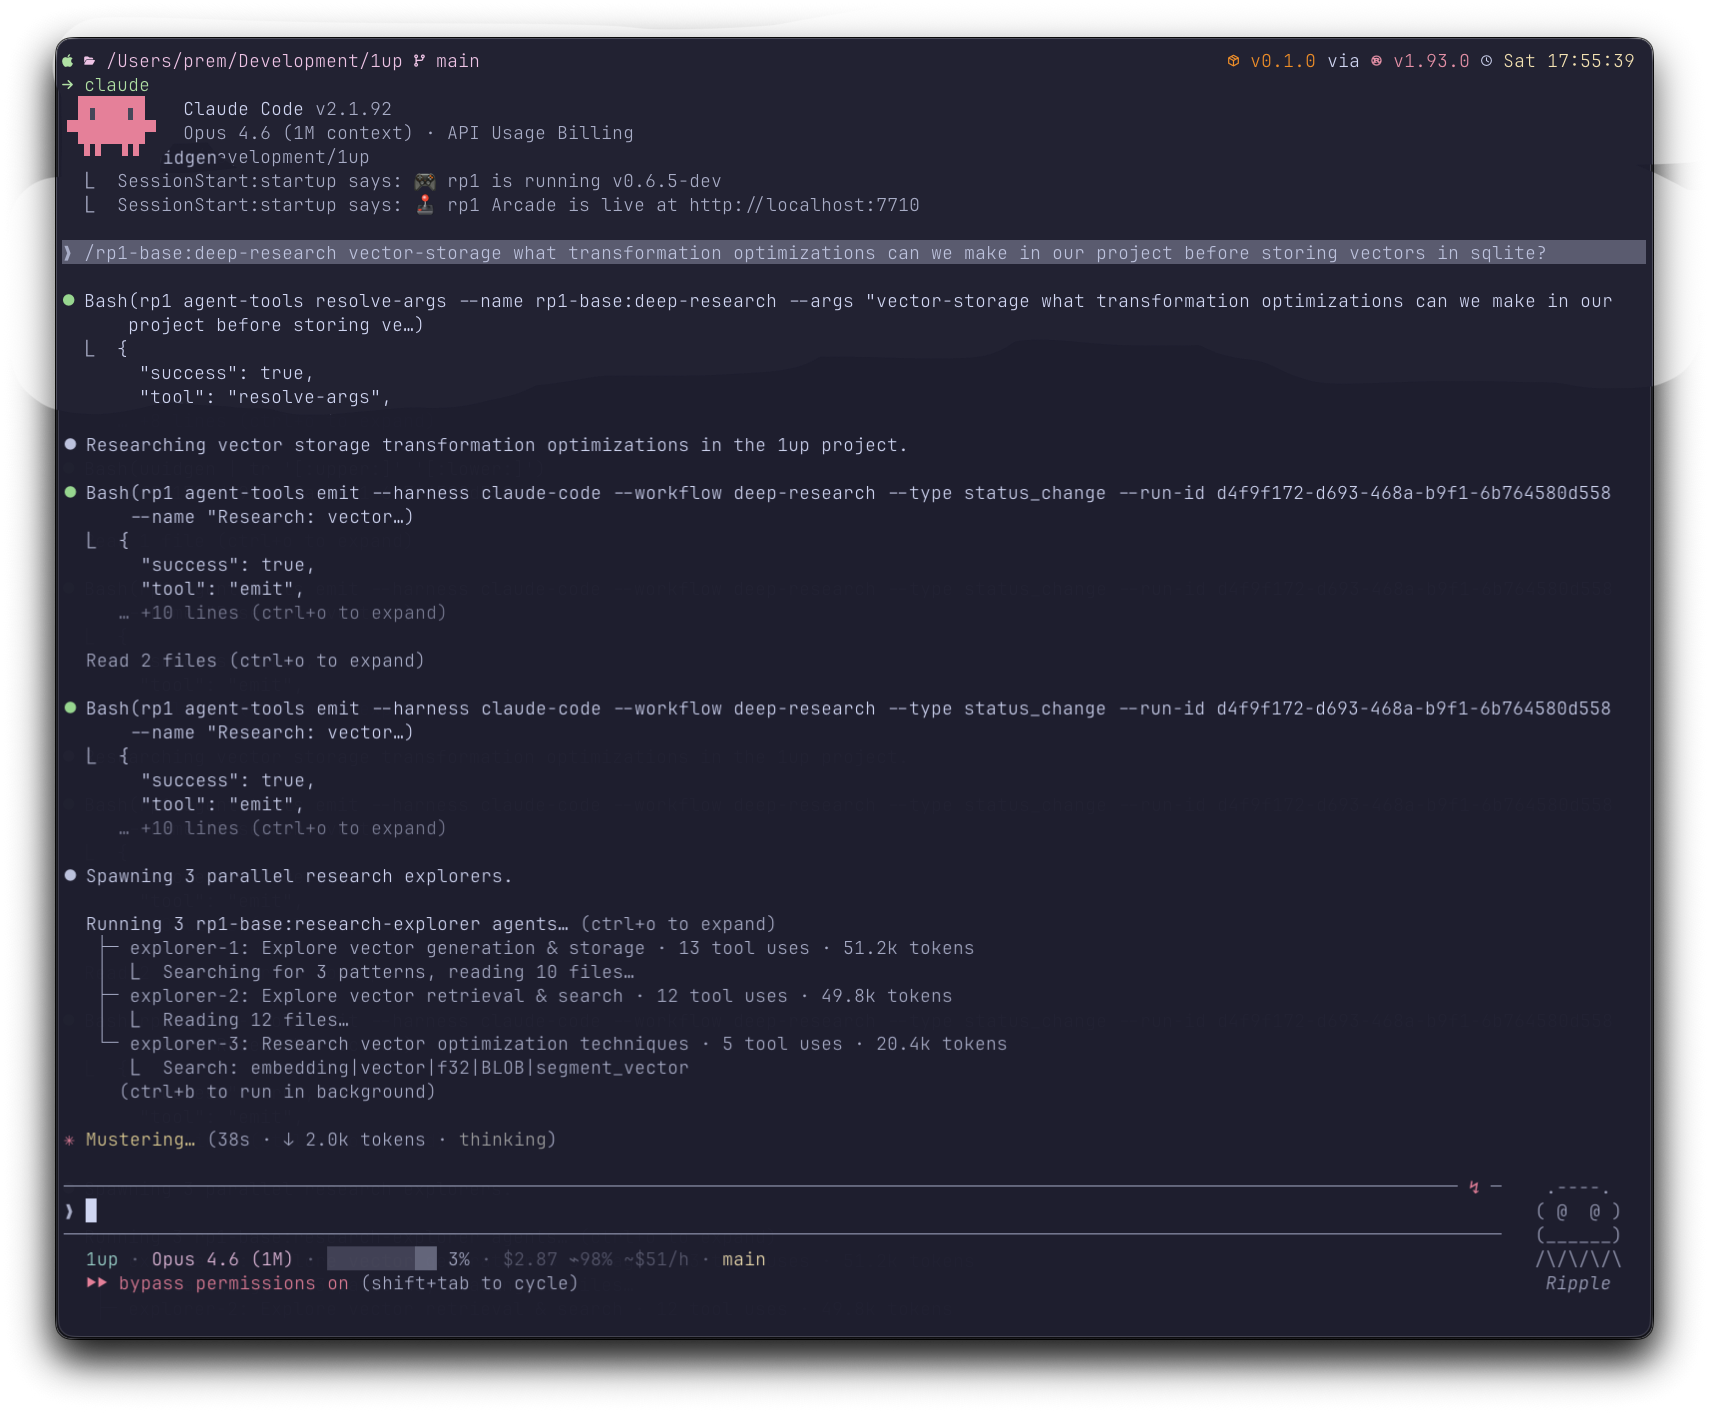Click the localhost:7710 Arcade link

(x=804, y=205)
